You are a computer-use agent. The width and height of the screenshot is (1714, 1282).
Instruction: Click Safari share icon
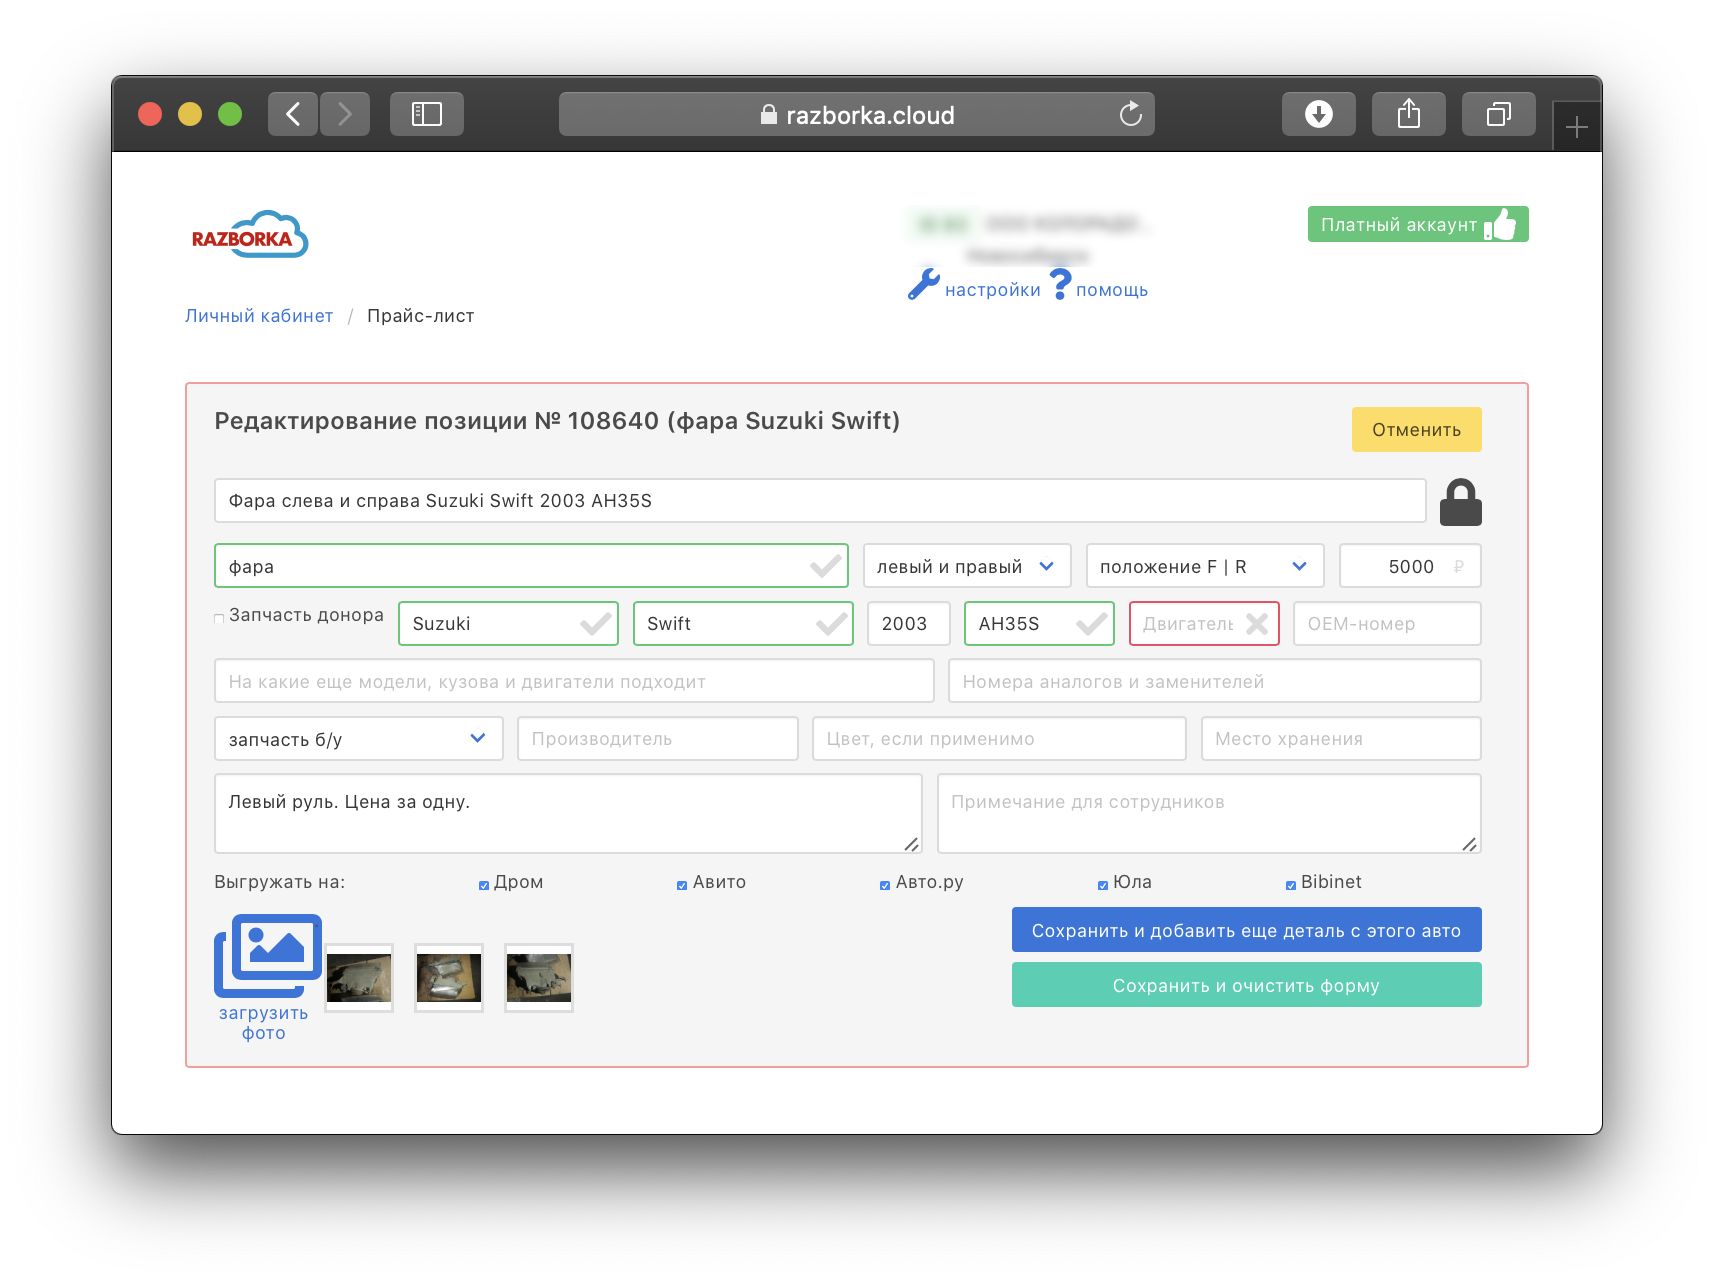point(1408,114)
